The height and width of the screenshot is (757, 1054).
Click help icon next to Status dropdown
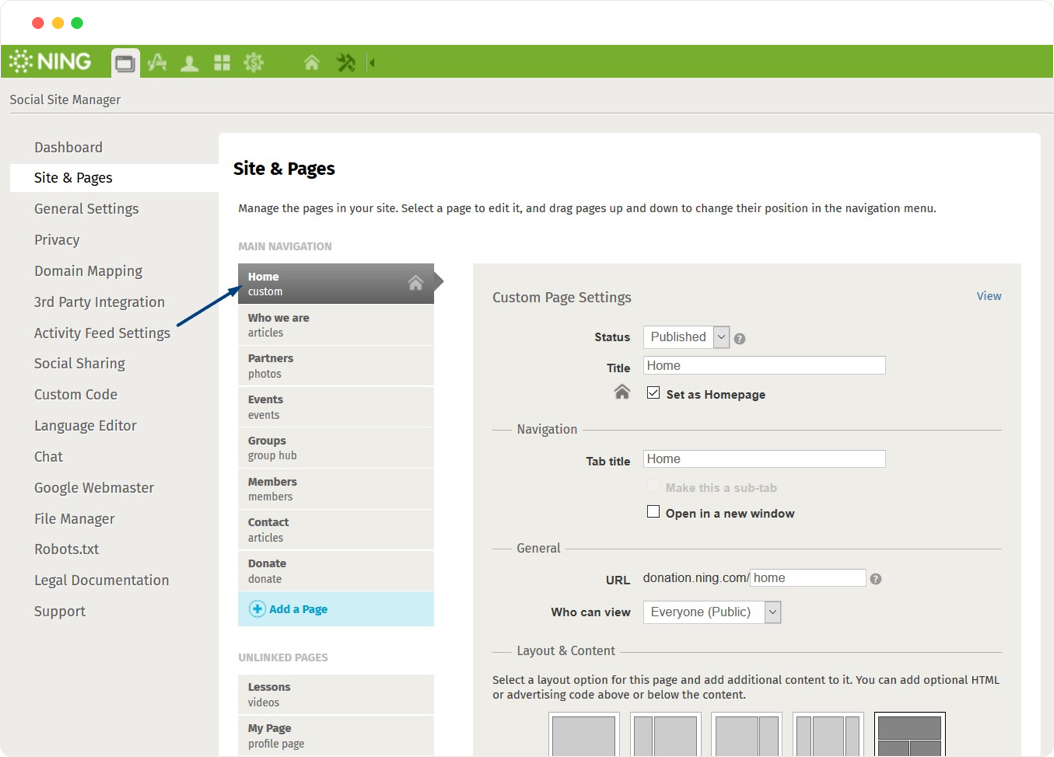pyautogui.click(x=740, y=339)
